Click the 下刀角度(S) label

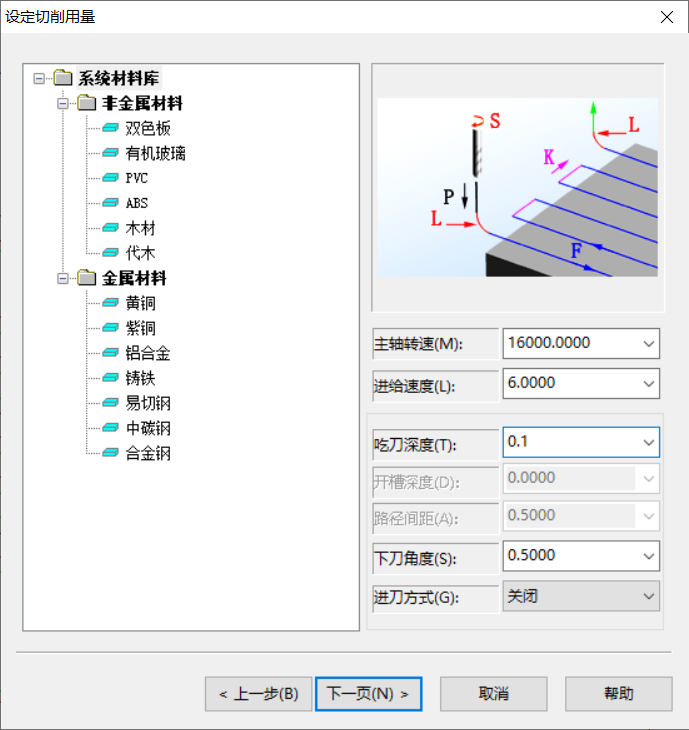(415, 558)
